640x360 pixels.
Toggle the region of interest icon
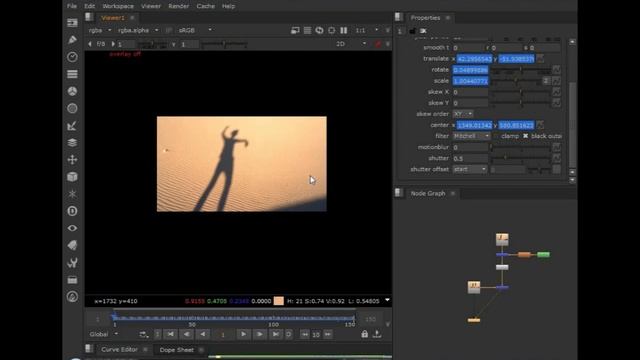331,30
